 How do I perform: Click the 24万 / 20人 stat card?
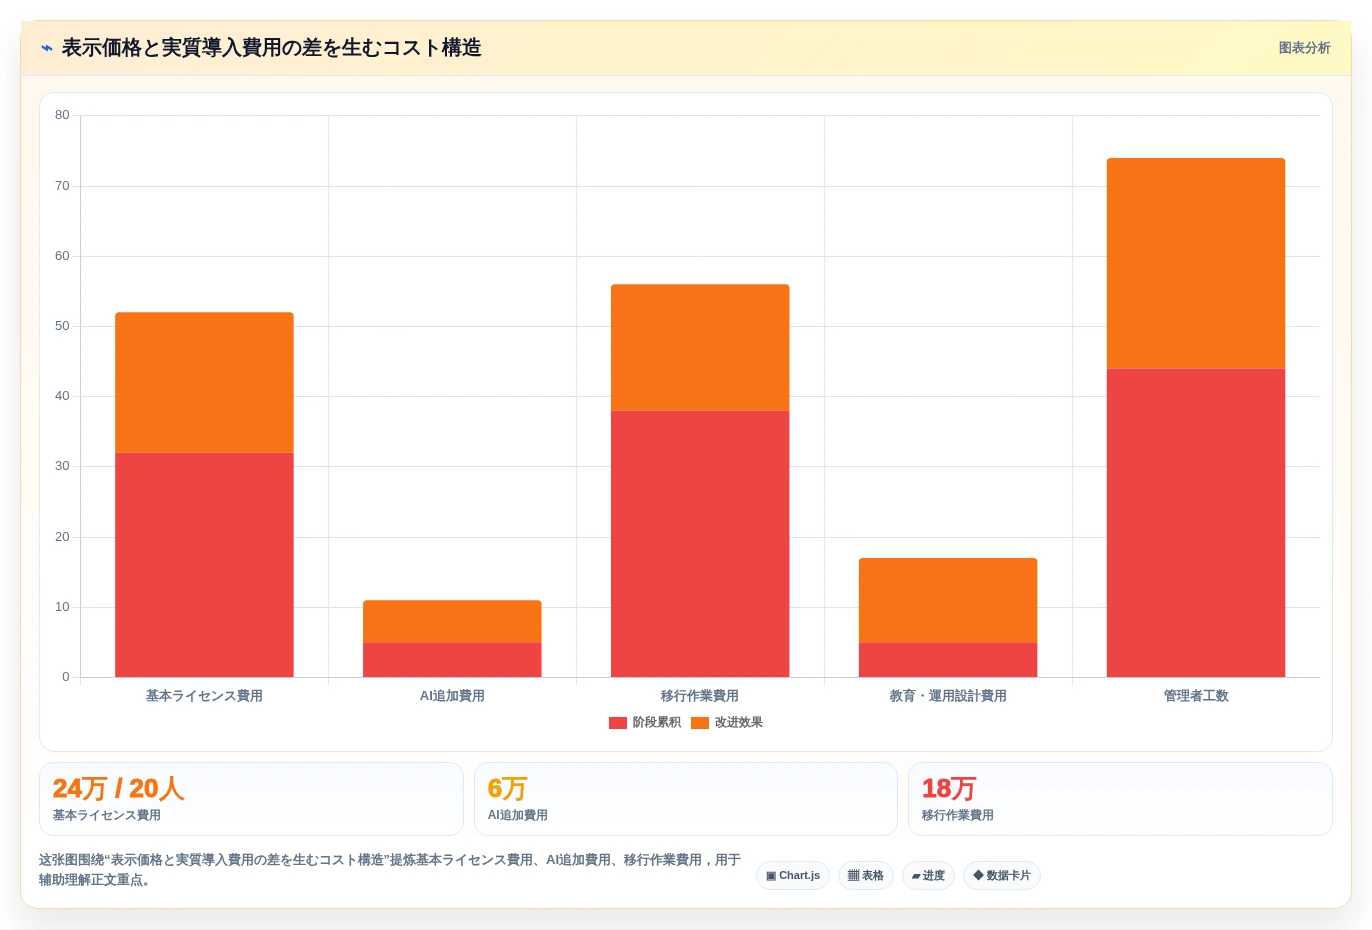tap(251, 799)
